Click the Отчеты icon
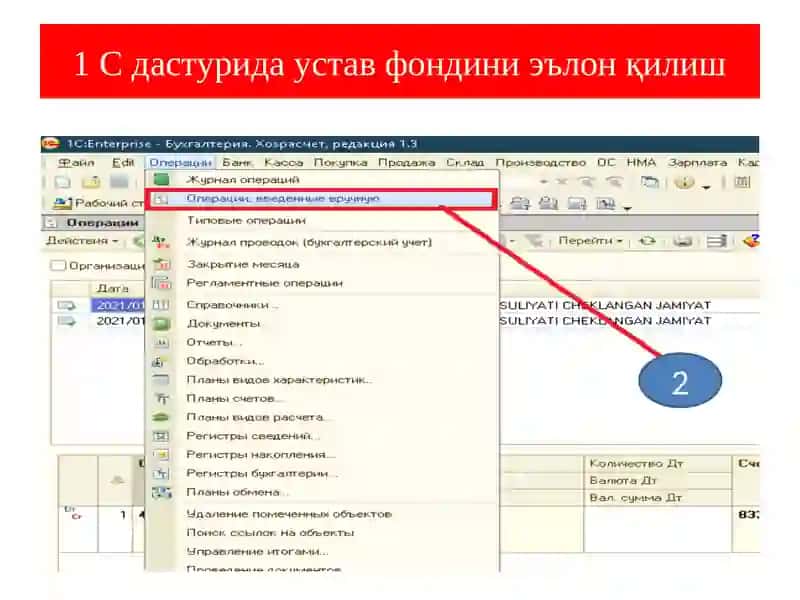 click(x=161, y=342)
